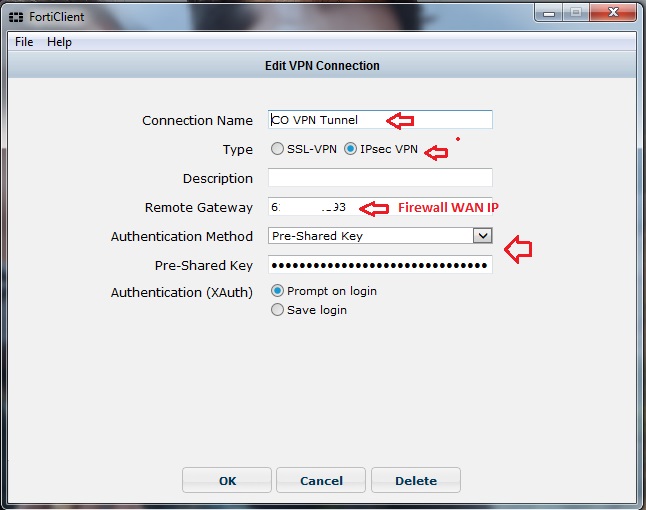
Task: Click the Description text field
Action: click(x=380, y=178)
